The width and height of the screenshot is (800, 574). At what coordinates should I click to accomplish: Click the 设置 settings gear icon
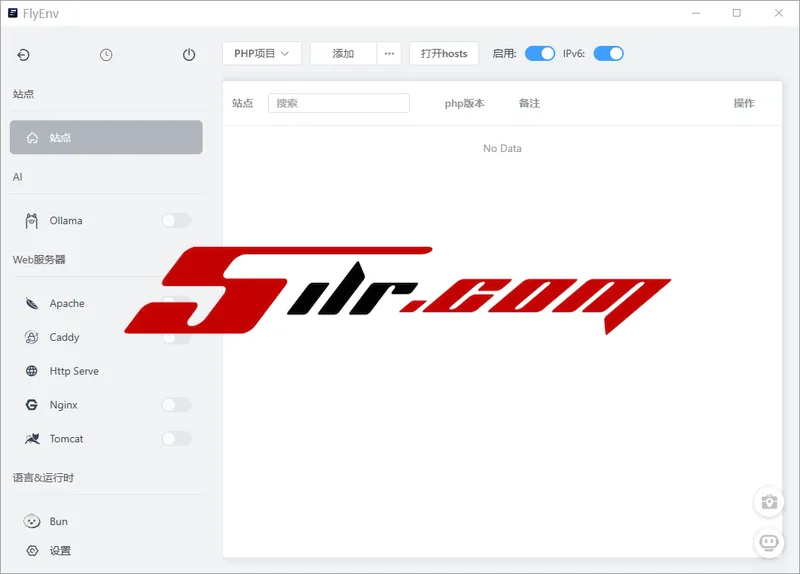click(32, 551)
